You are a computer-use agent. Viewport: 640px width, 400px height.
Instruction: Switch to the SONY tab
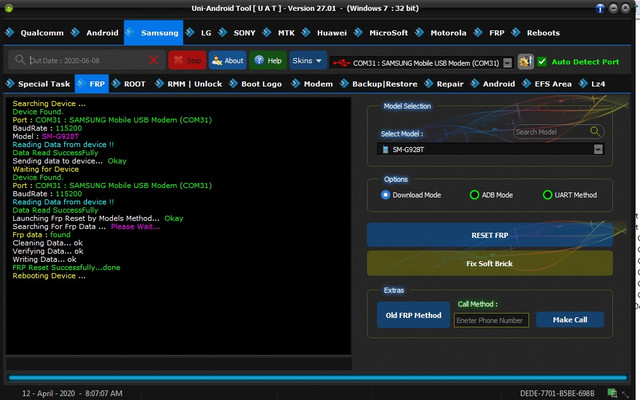click(x=238, y=33)
